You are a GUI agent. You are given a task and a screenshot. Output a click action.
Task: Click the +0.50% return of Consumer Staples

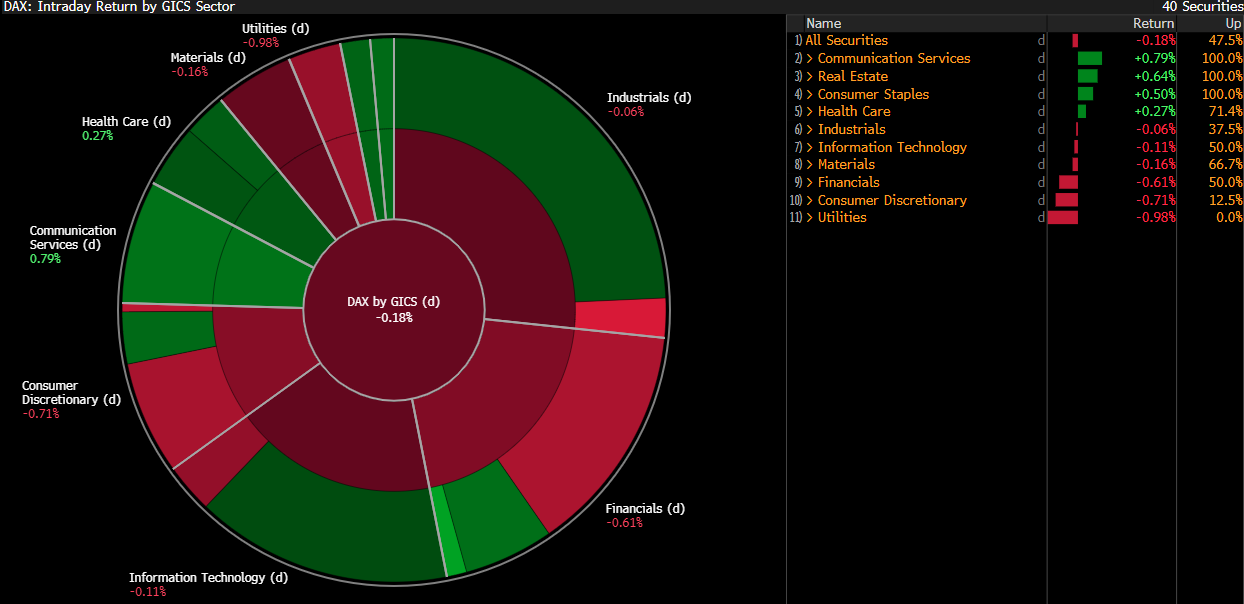(x=1154, y=94)
